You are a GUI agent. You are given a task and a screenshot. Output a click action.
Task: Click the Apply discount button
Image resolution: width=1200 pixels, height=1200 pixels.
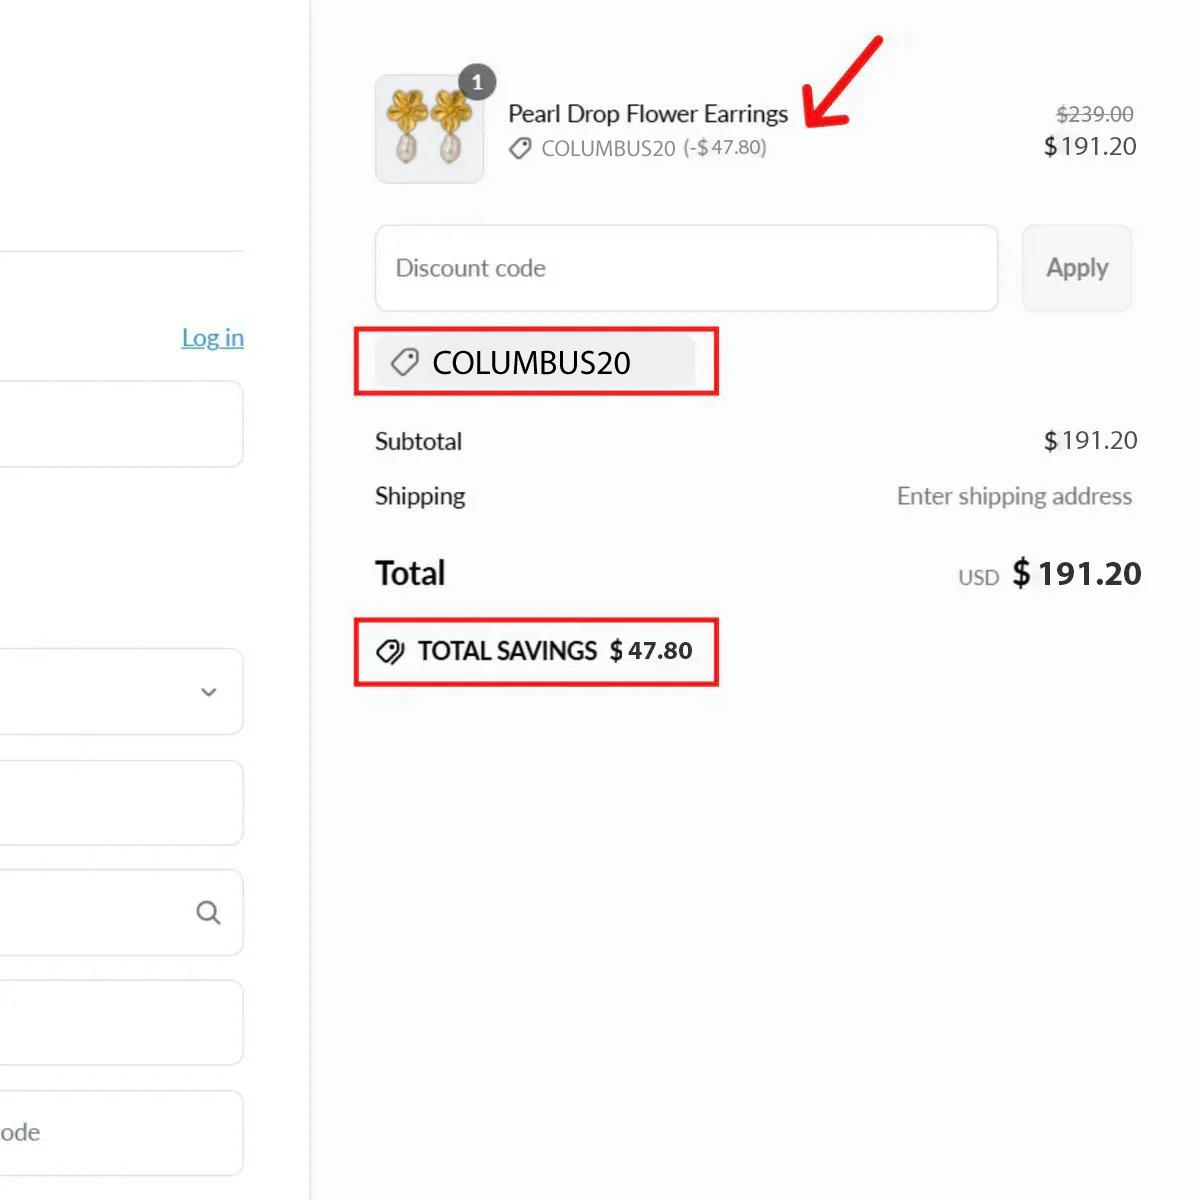[x=1076, y=268]
